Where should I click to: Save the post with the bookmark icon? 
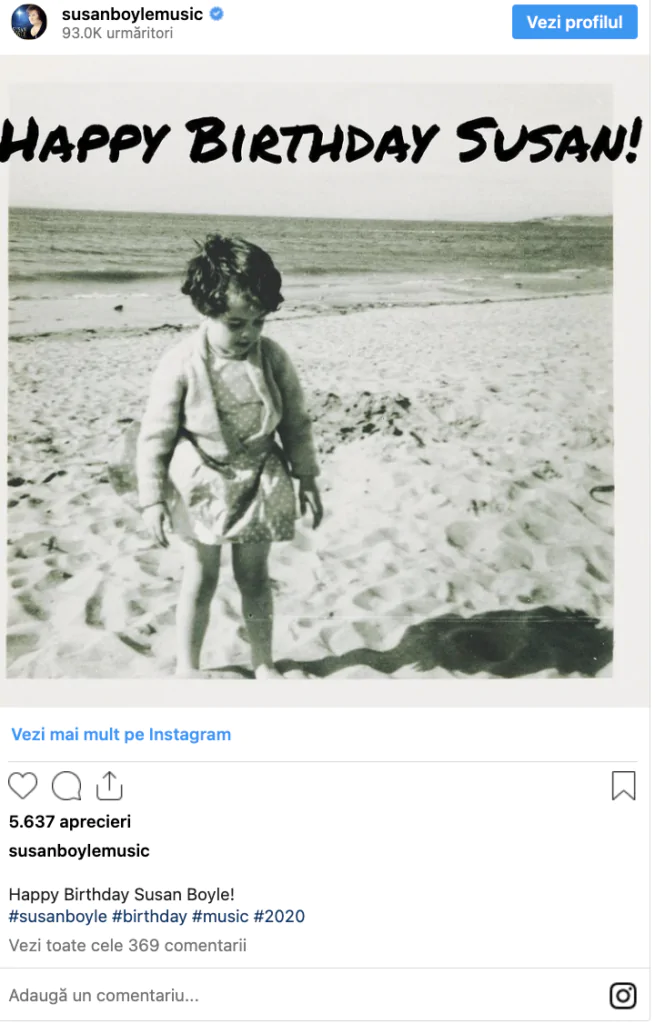click(x=623, y=786)
